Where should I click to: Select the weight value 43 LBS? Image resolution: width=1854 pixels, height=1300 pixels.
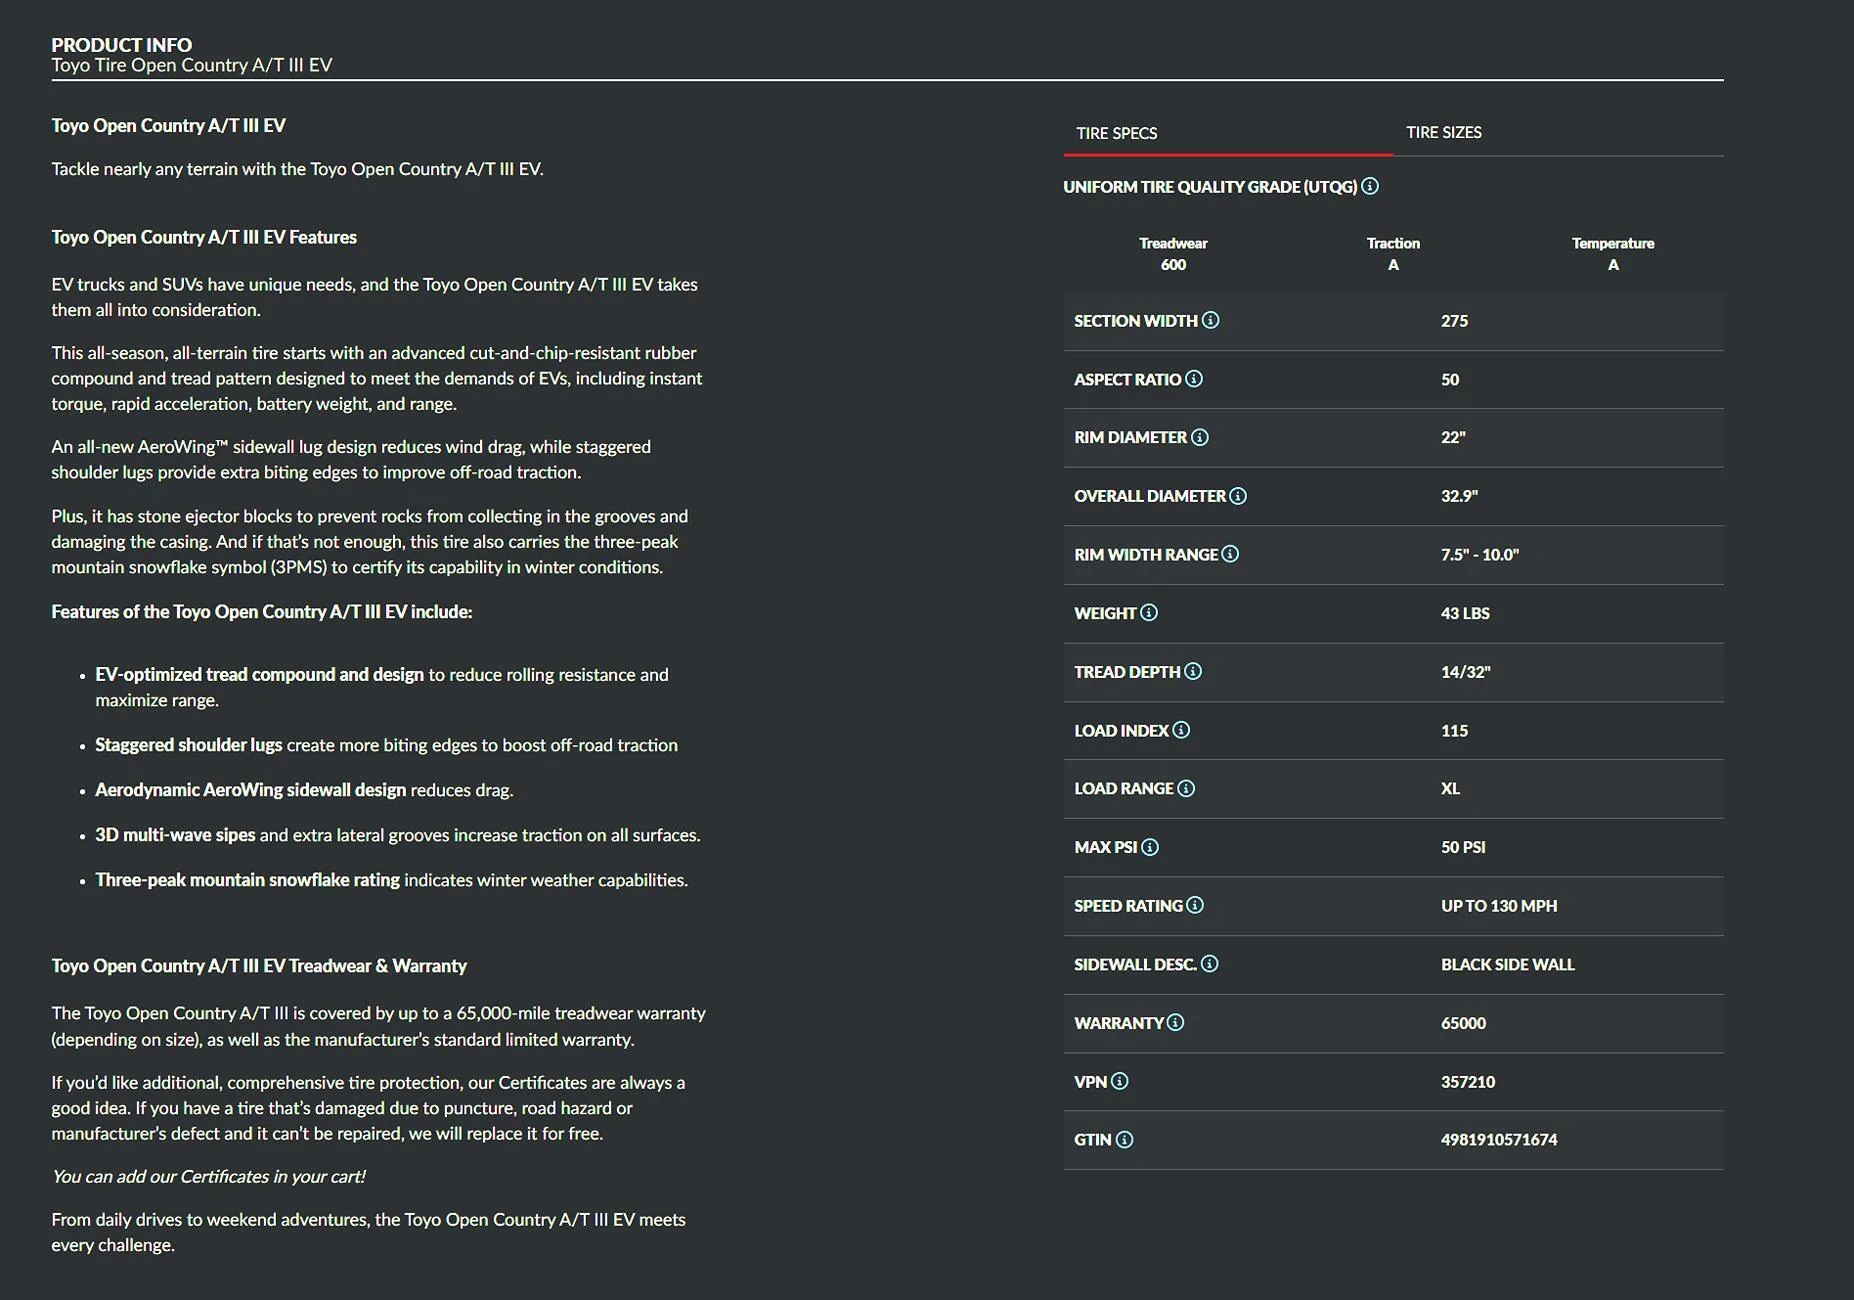[x=1465, y=613]
